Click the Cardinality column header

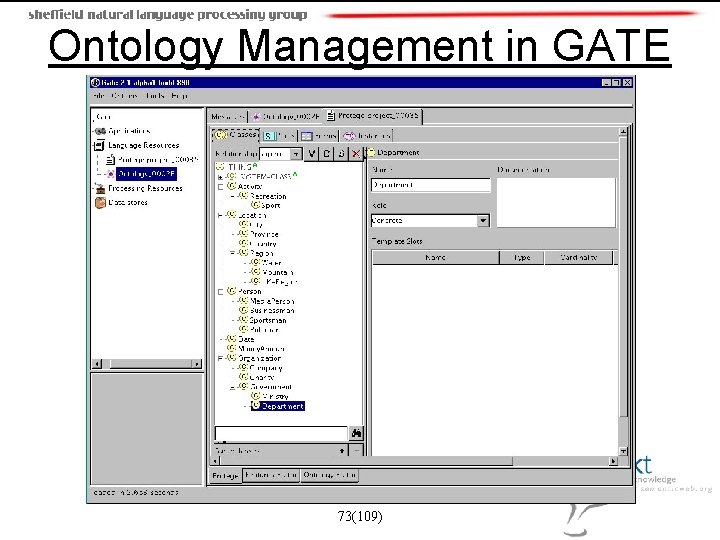tap(579, 258)
